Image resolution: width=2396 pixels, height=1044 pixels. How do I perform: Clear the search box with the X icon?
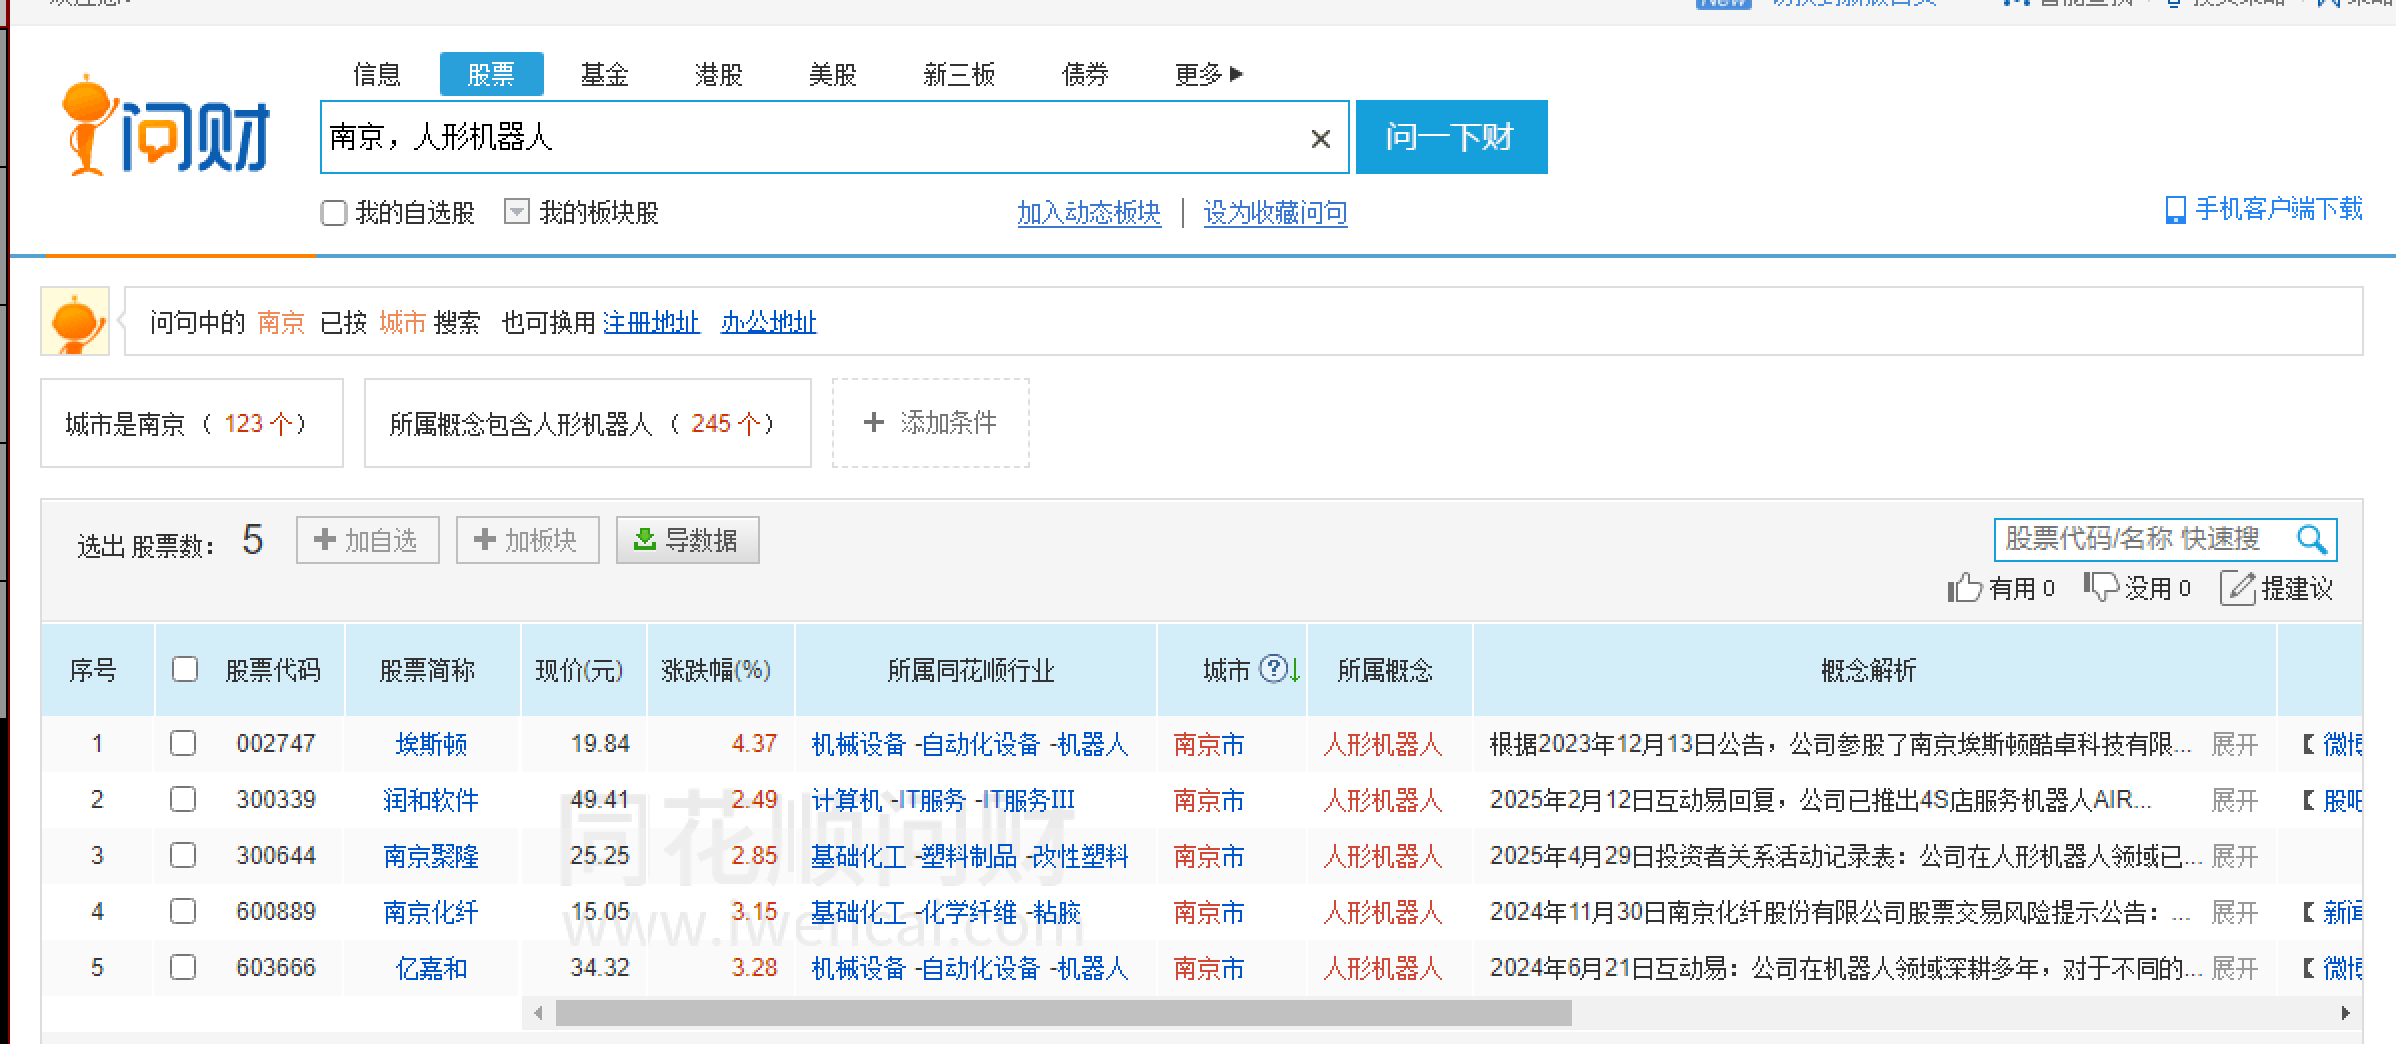pyautogui.click(x=1321, y=139)
